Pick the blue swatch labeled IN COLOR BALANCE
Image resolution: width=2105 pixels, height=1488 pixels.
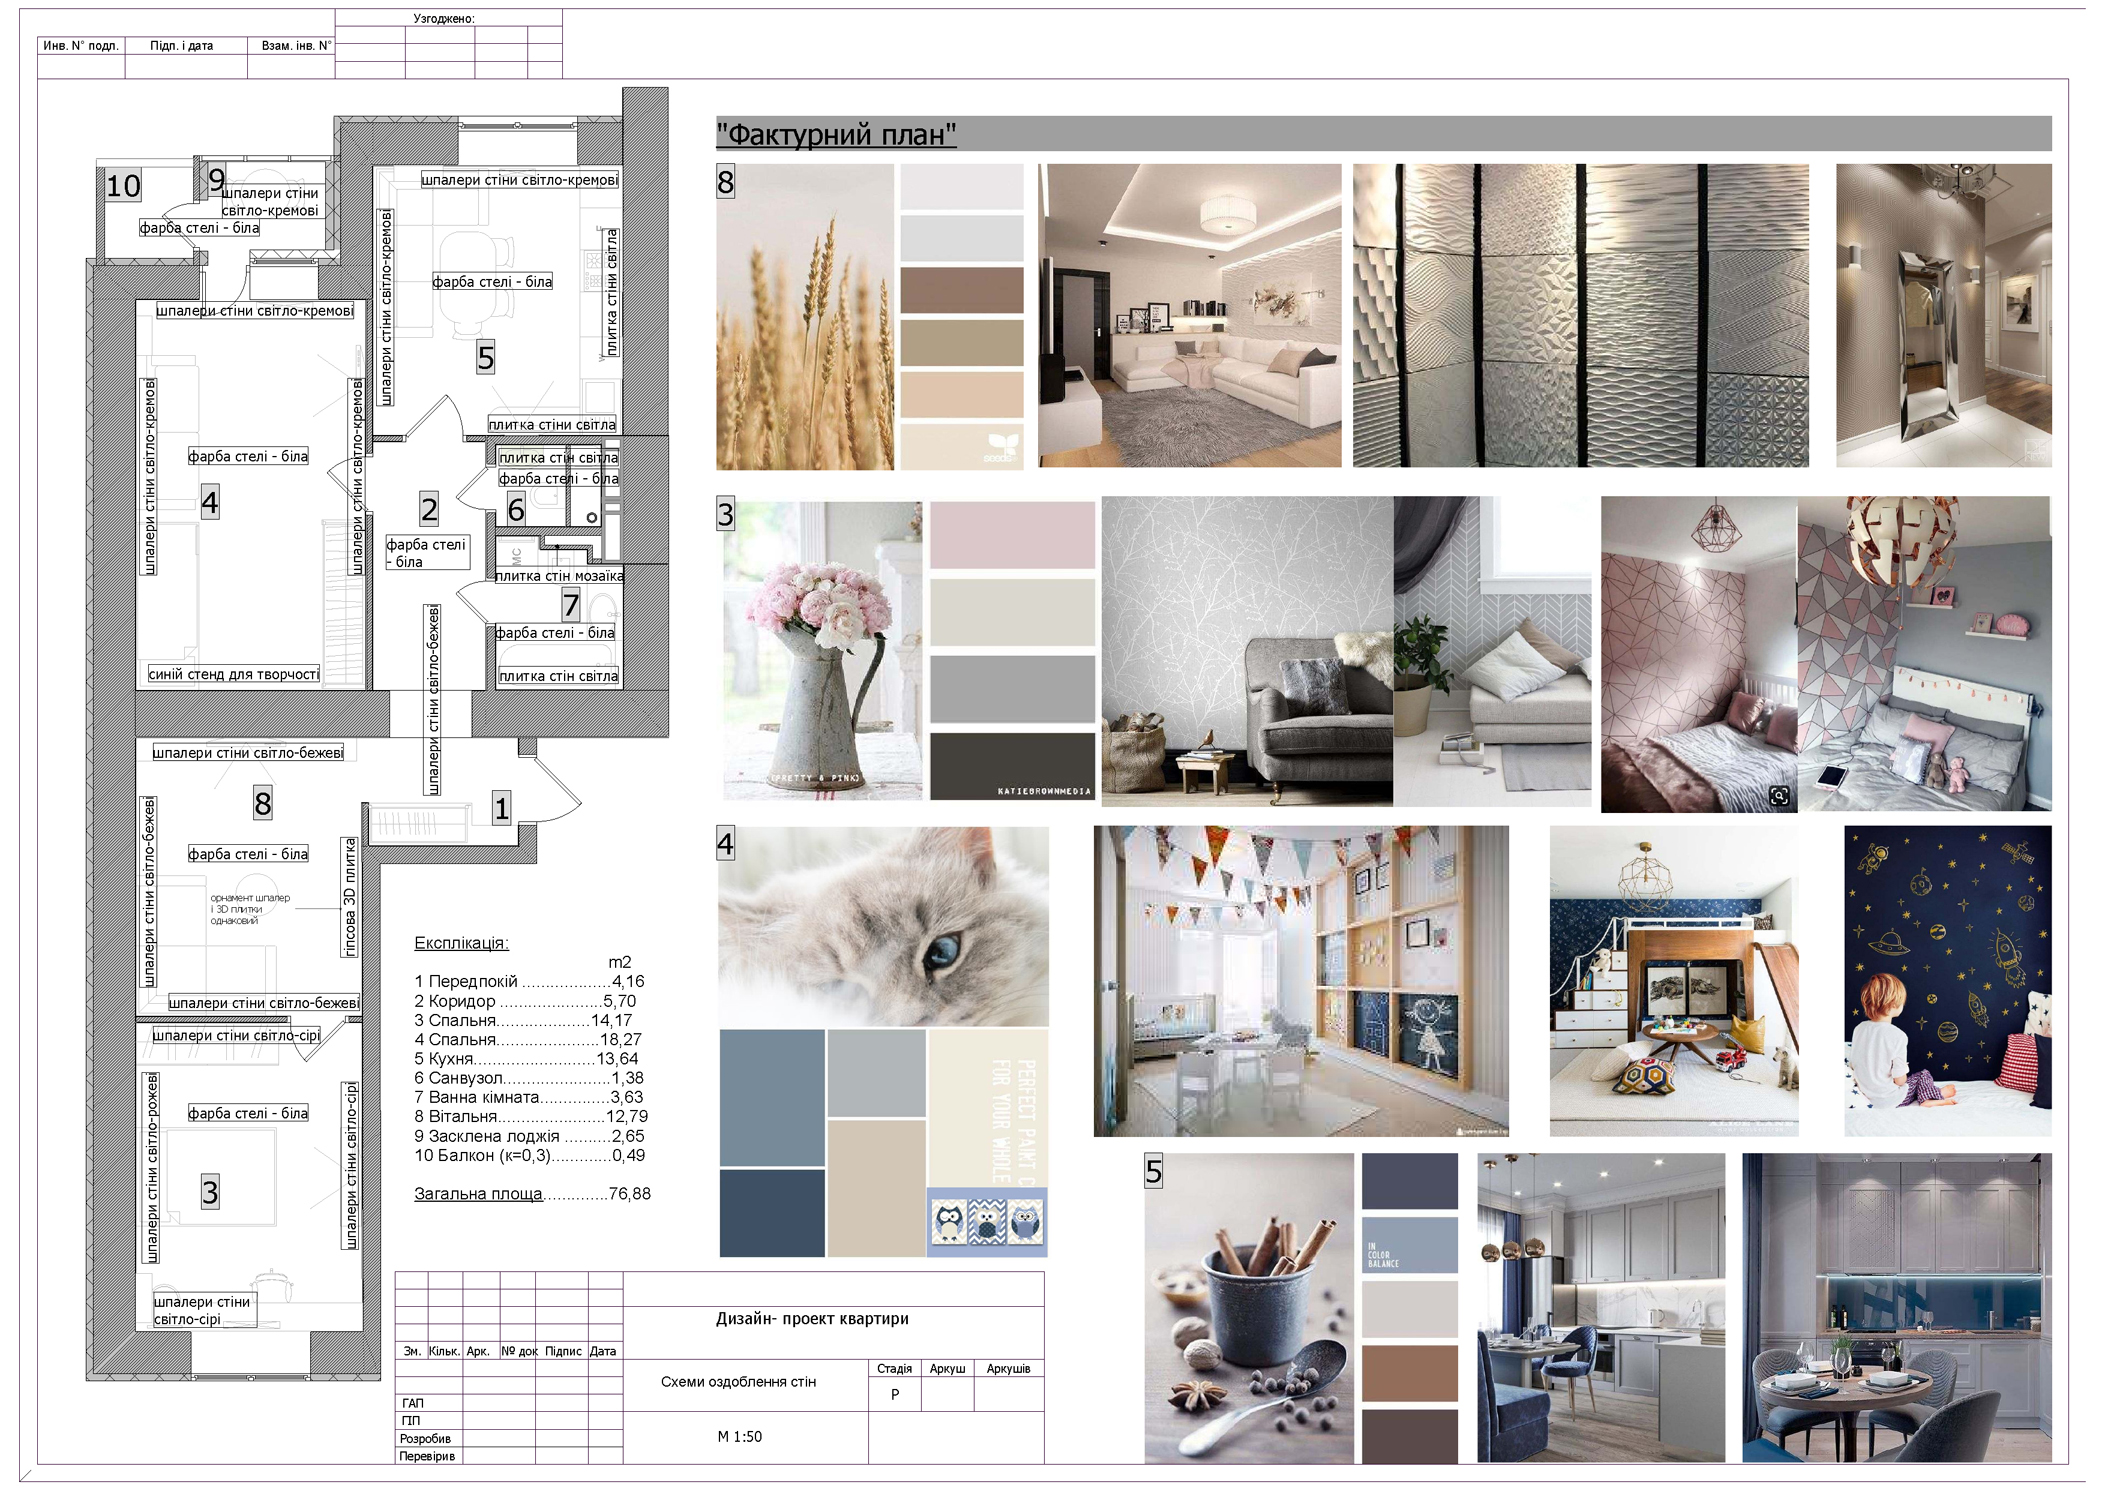tap(1410, 1244)
